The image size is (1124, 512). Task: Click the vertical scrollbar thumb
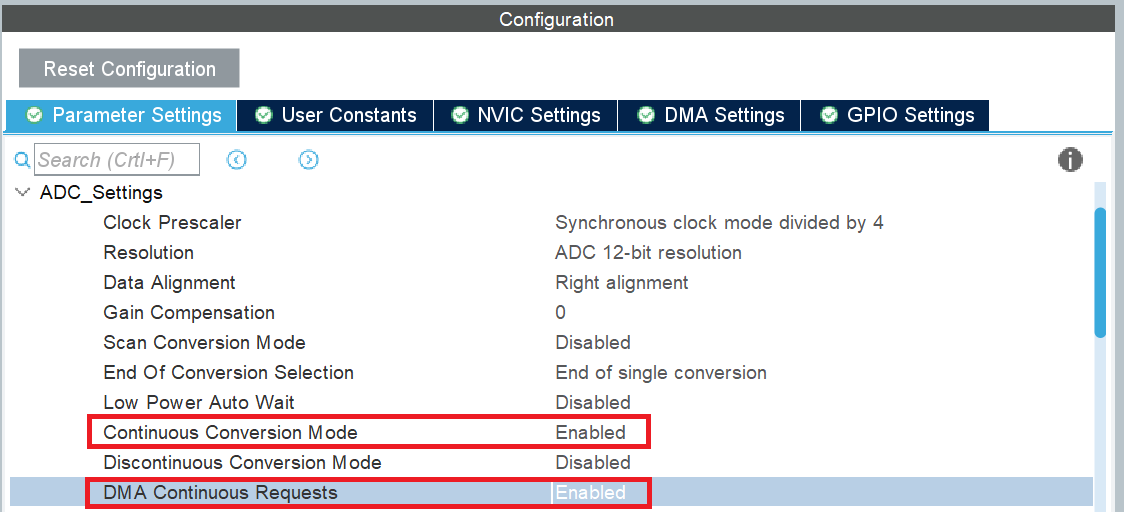[x=1101, y=272]
